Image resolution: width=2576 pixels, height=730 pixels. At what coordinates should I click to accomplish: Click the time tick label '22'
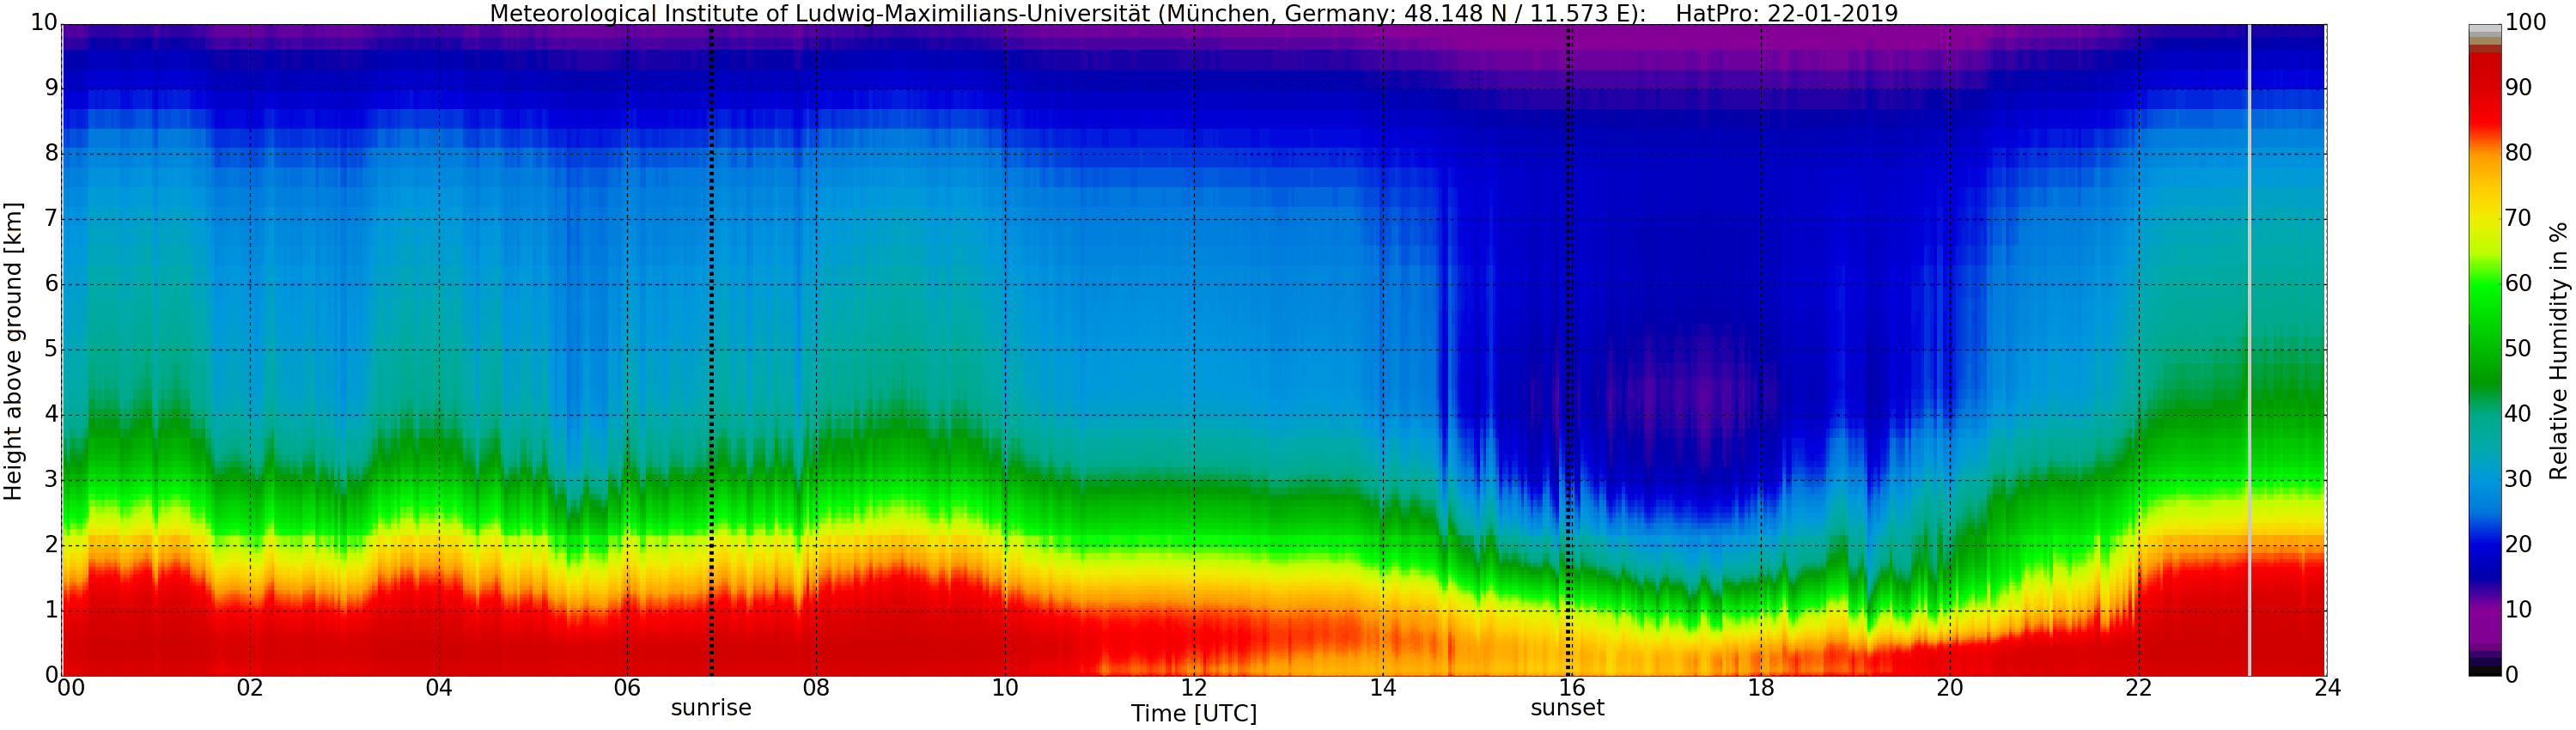2139,688
